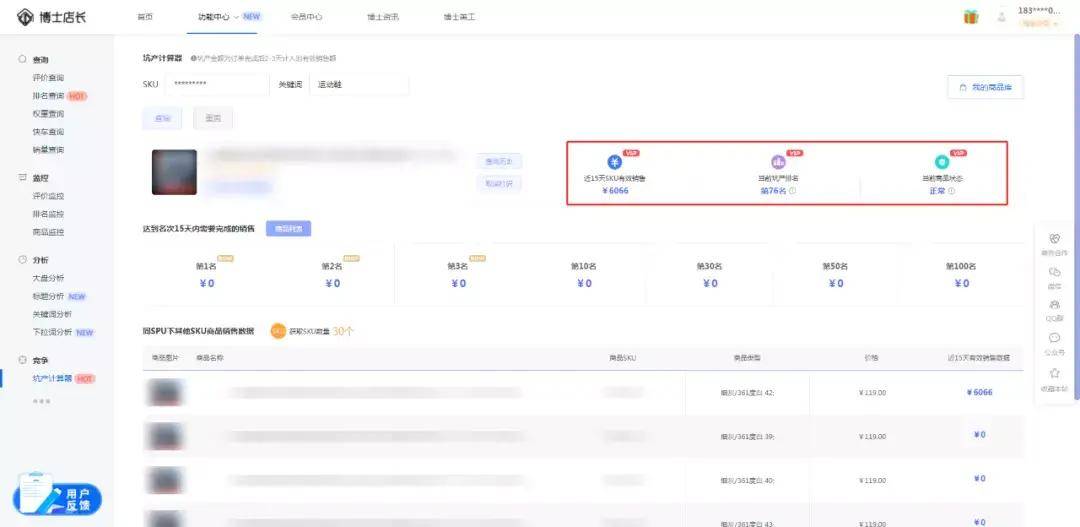Image resolution: width=1080 pixels, height=527 pixels.
Task: Click the 商务合作 handshake icon
Action: (1054, 239)
